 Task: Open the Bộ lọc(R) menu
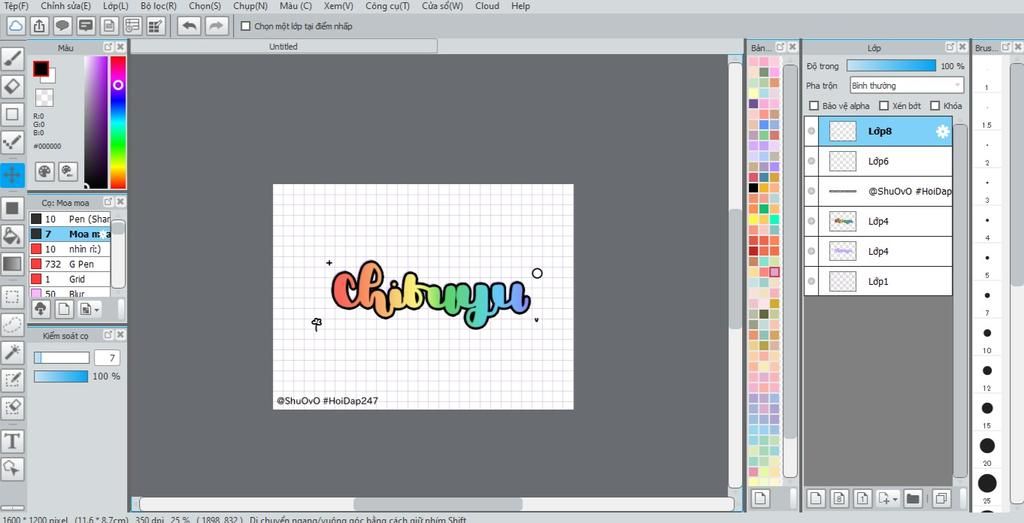[x=159, y=6]
